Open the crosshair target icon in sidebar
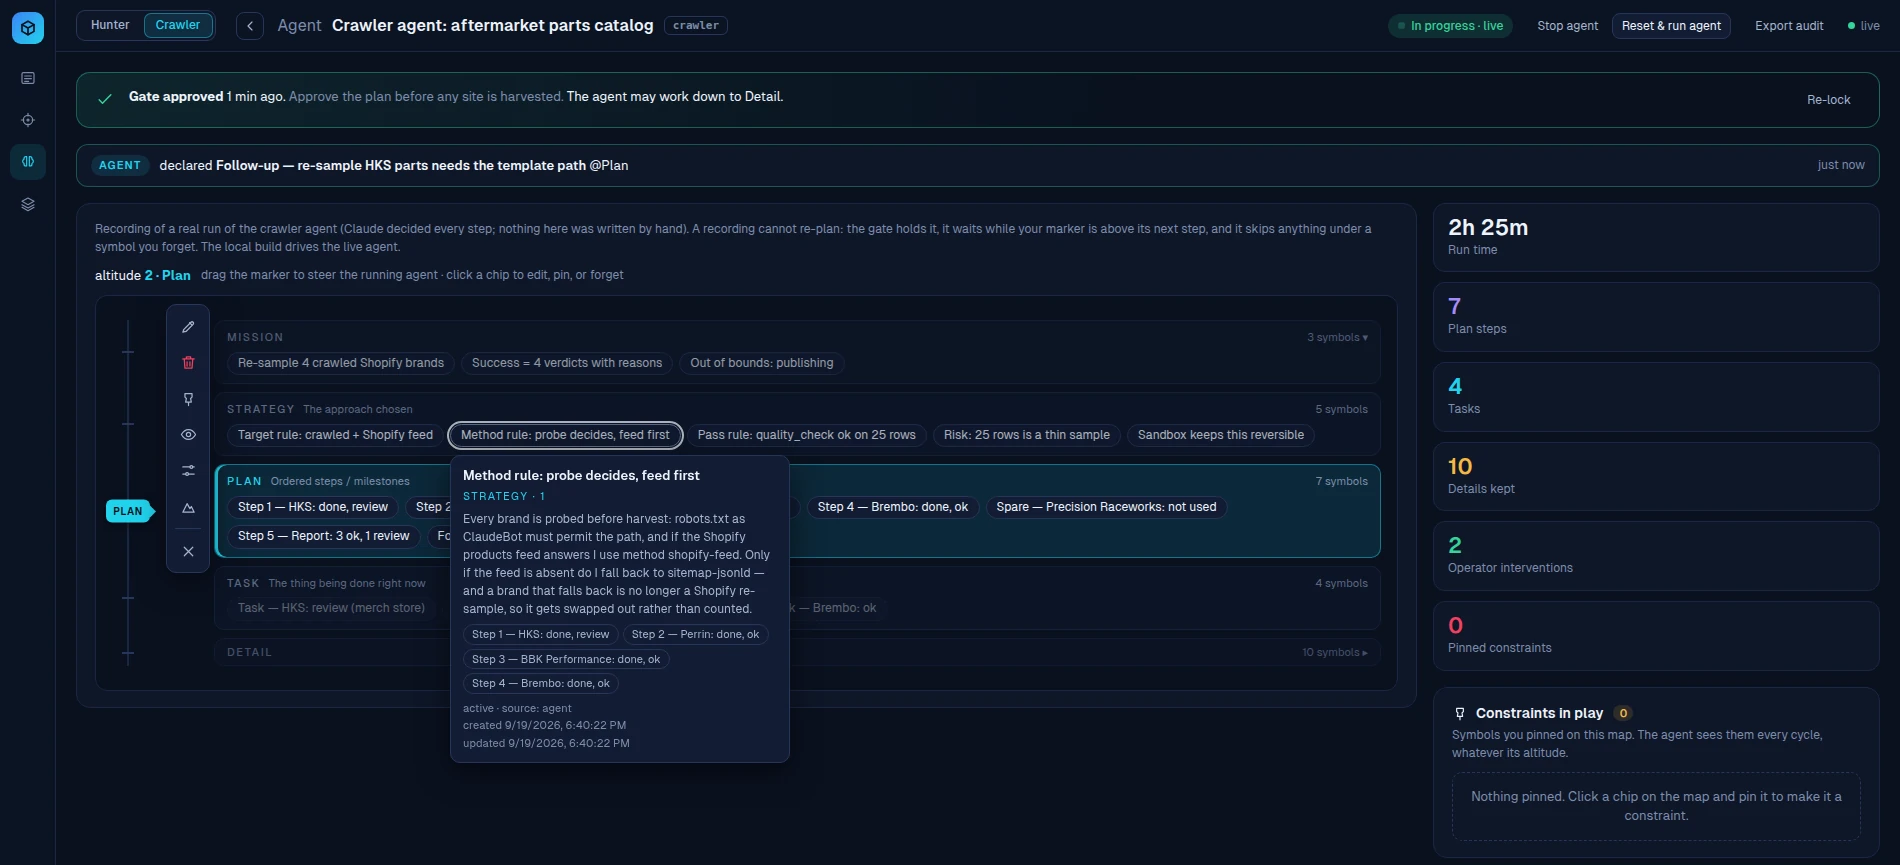1900x865 pixels. [x=28, y=120]
